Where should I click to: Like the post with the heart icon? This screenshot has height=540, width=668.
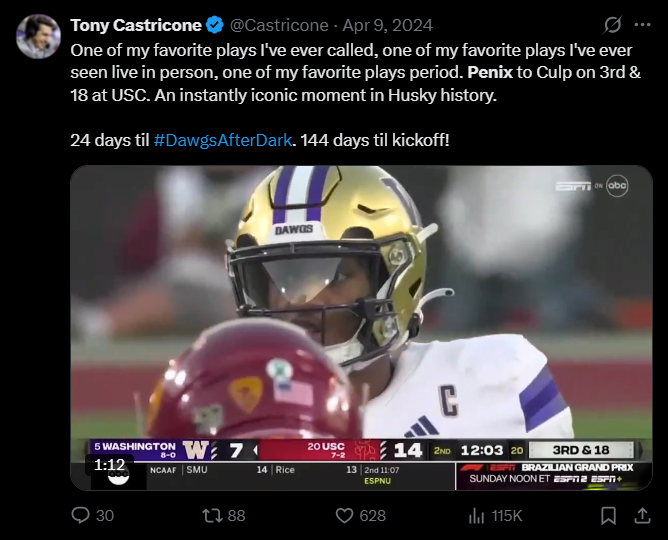(345, 516)
